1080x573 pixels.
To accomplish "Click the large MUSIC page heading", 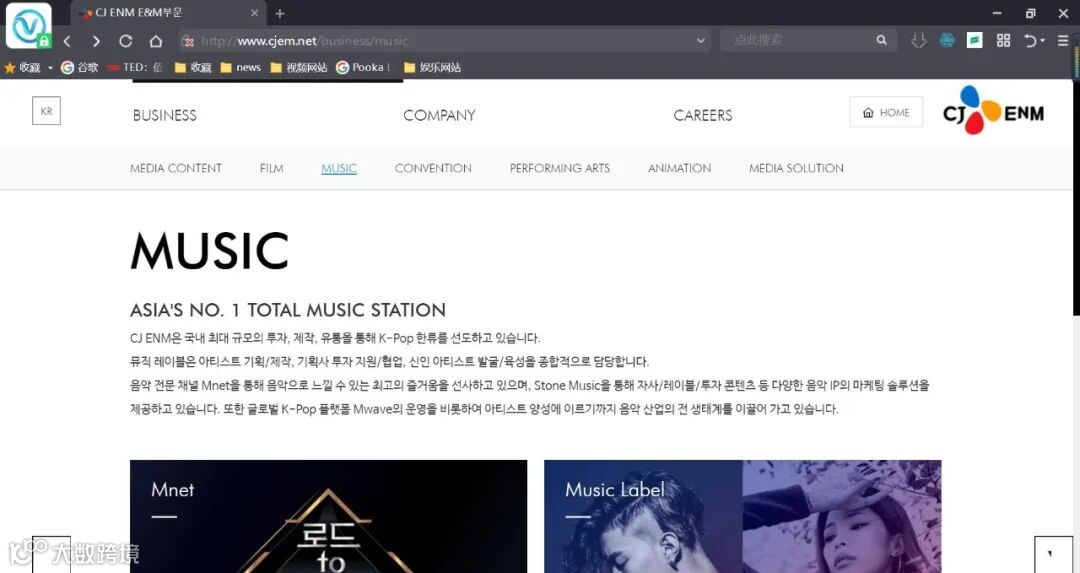I will coord(209,251).
